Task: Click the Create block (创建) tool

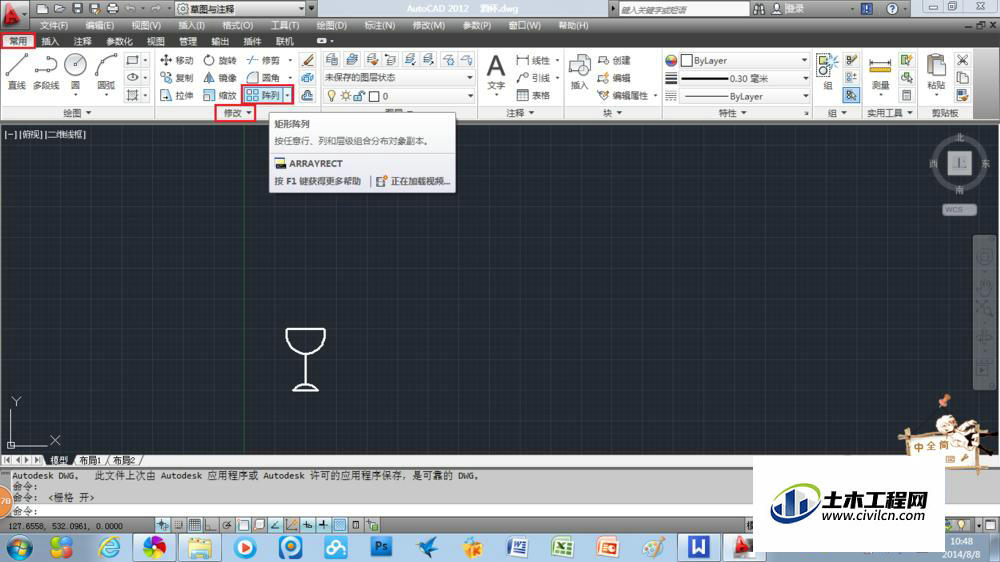Action: (x=614, y=60)
